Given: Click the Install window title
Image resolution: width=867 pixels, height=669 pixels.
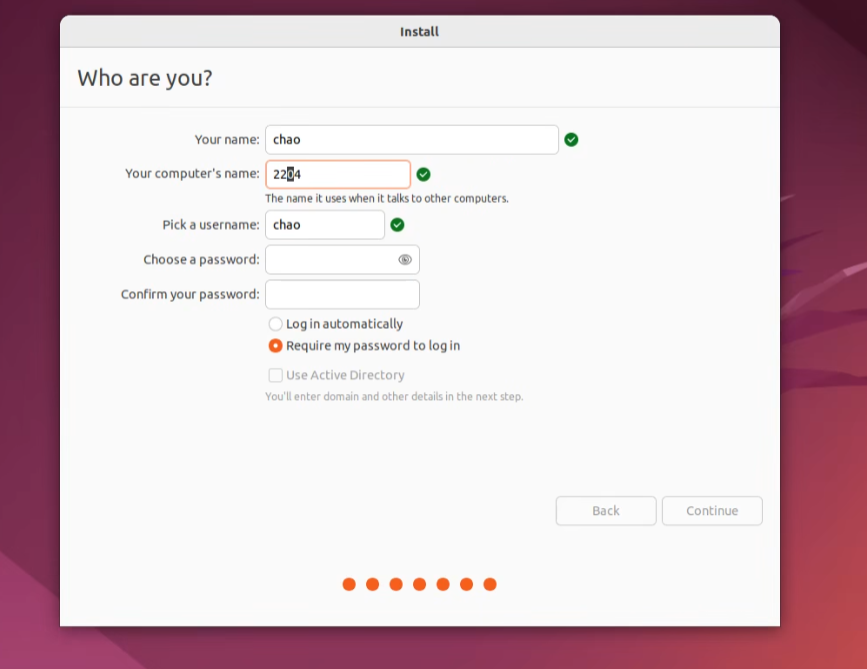Looking at the screenshot, I should (420, 32).
